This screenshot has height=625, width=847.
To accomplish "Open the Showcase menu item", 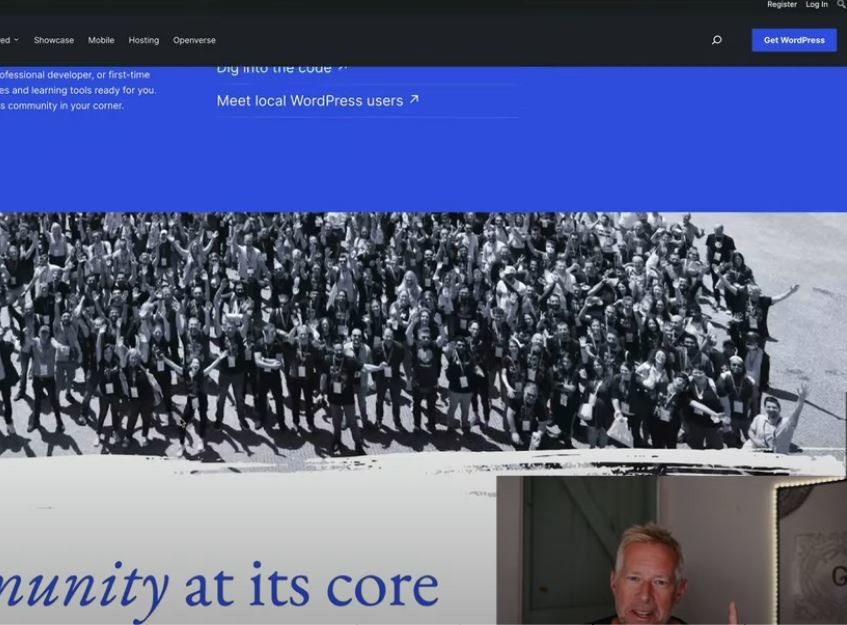I will (54, 40).
